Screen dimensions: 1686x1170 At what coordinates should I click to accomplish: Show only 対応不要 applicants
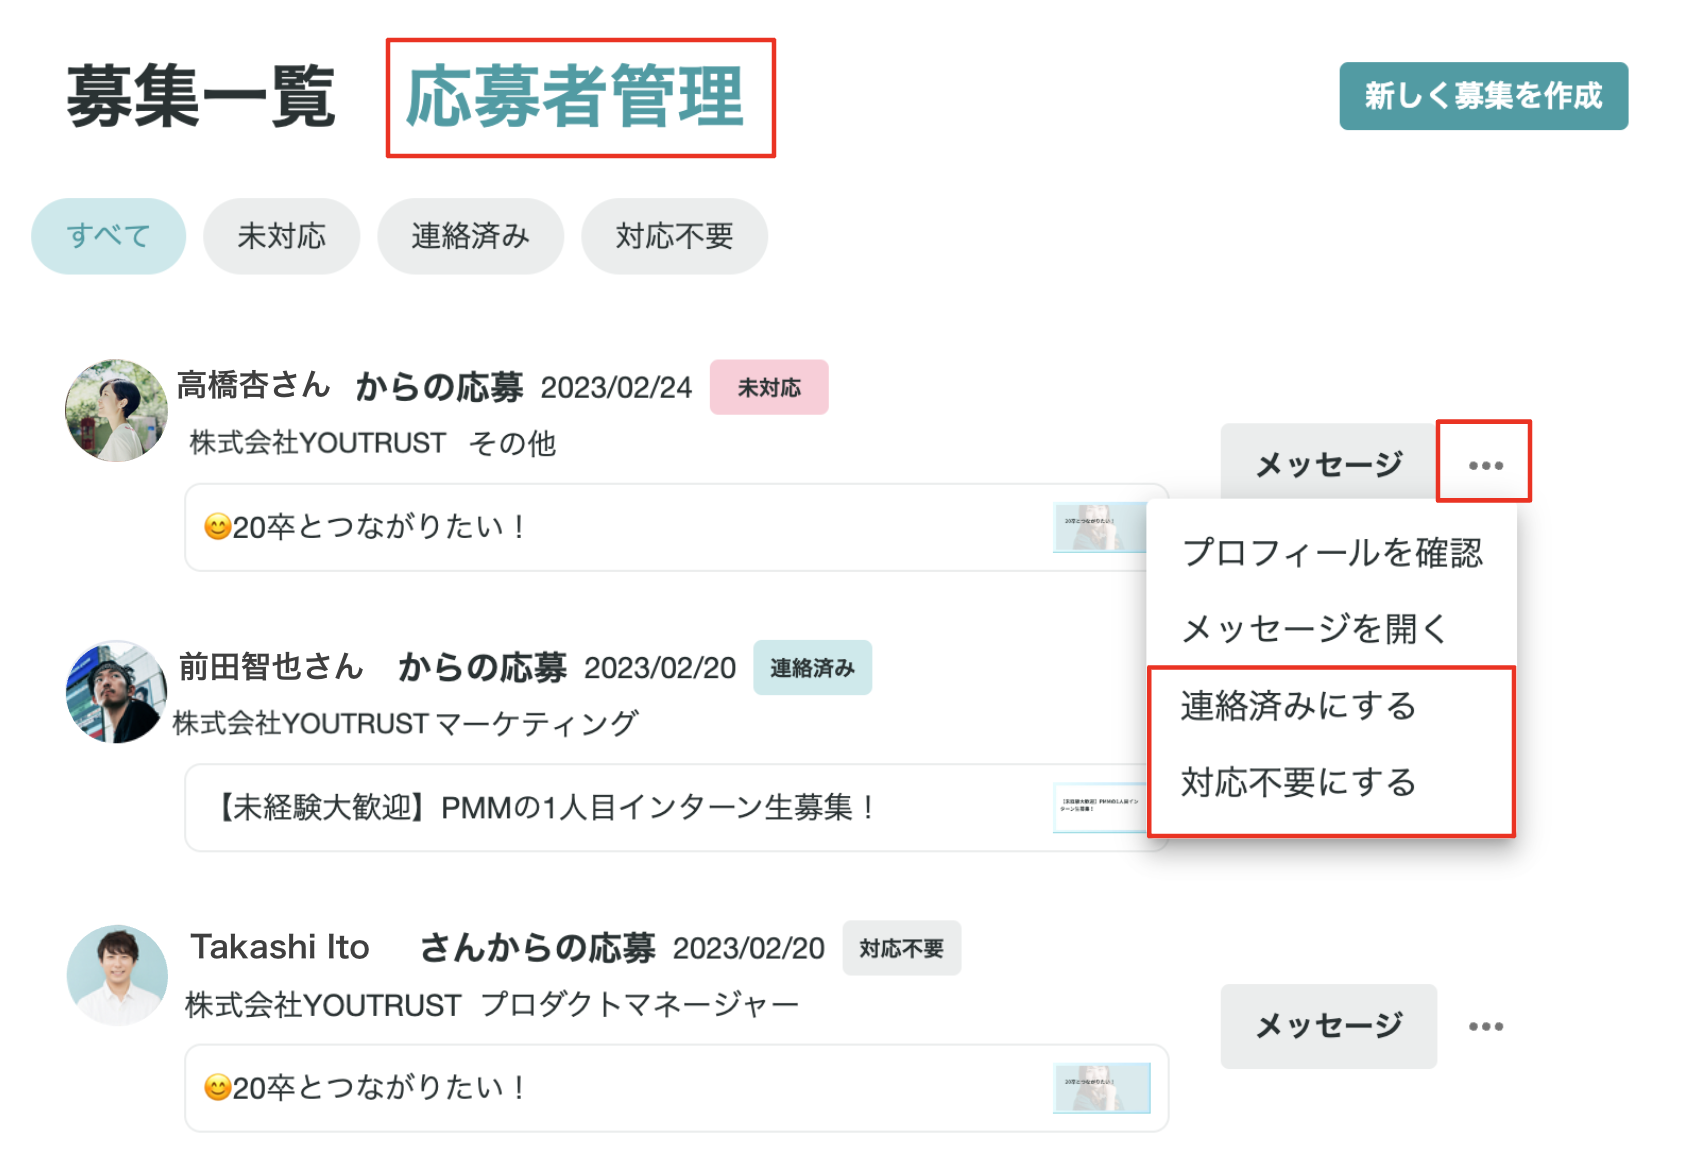pos(674,236)
